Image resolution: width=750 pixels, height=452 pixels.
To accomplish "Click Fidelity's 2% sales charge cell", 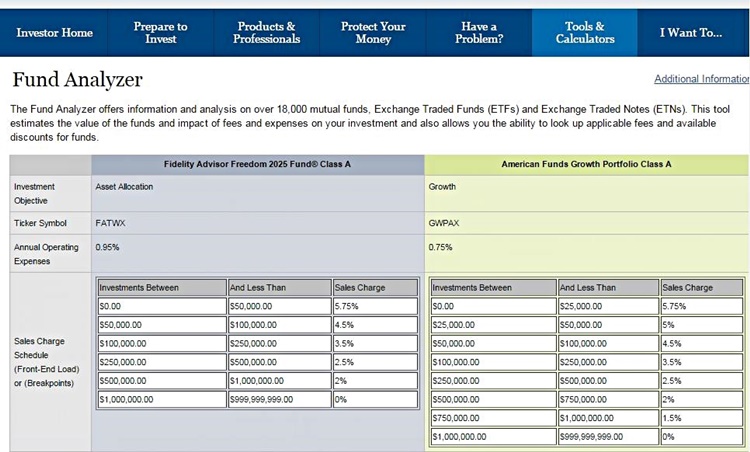I will 375,381.
